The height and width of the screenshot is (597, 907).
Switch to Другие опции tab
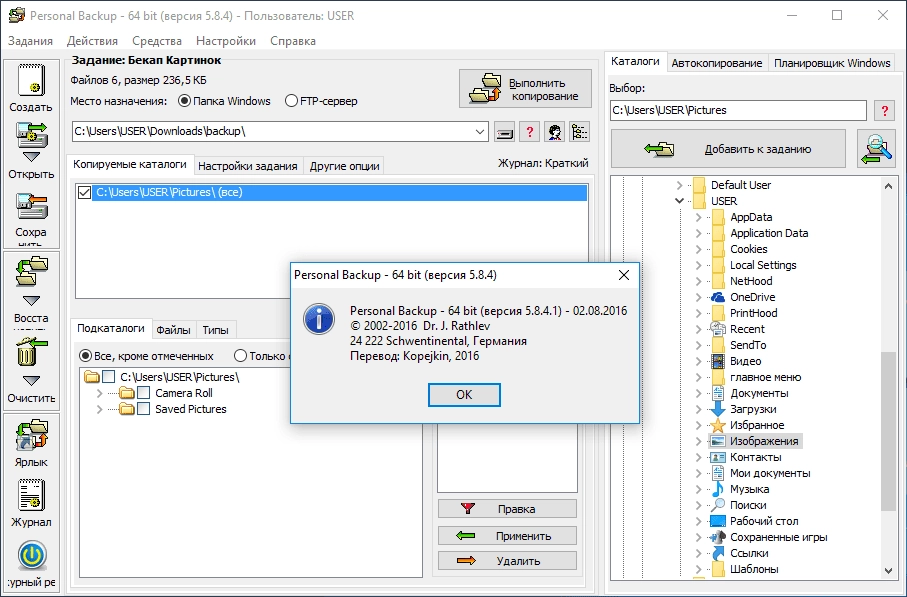click(344, 166)
